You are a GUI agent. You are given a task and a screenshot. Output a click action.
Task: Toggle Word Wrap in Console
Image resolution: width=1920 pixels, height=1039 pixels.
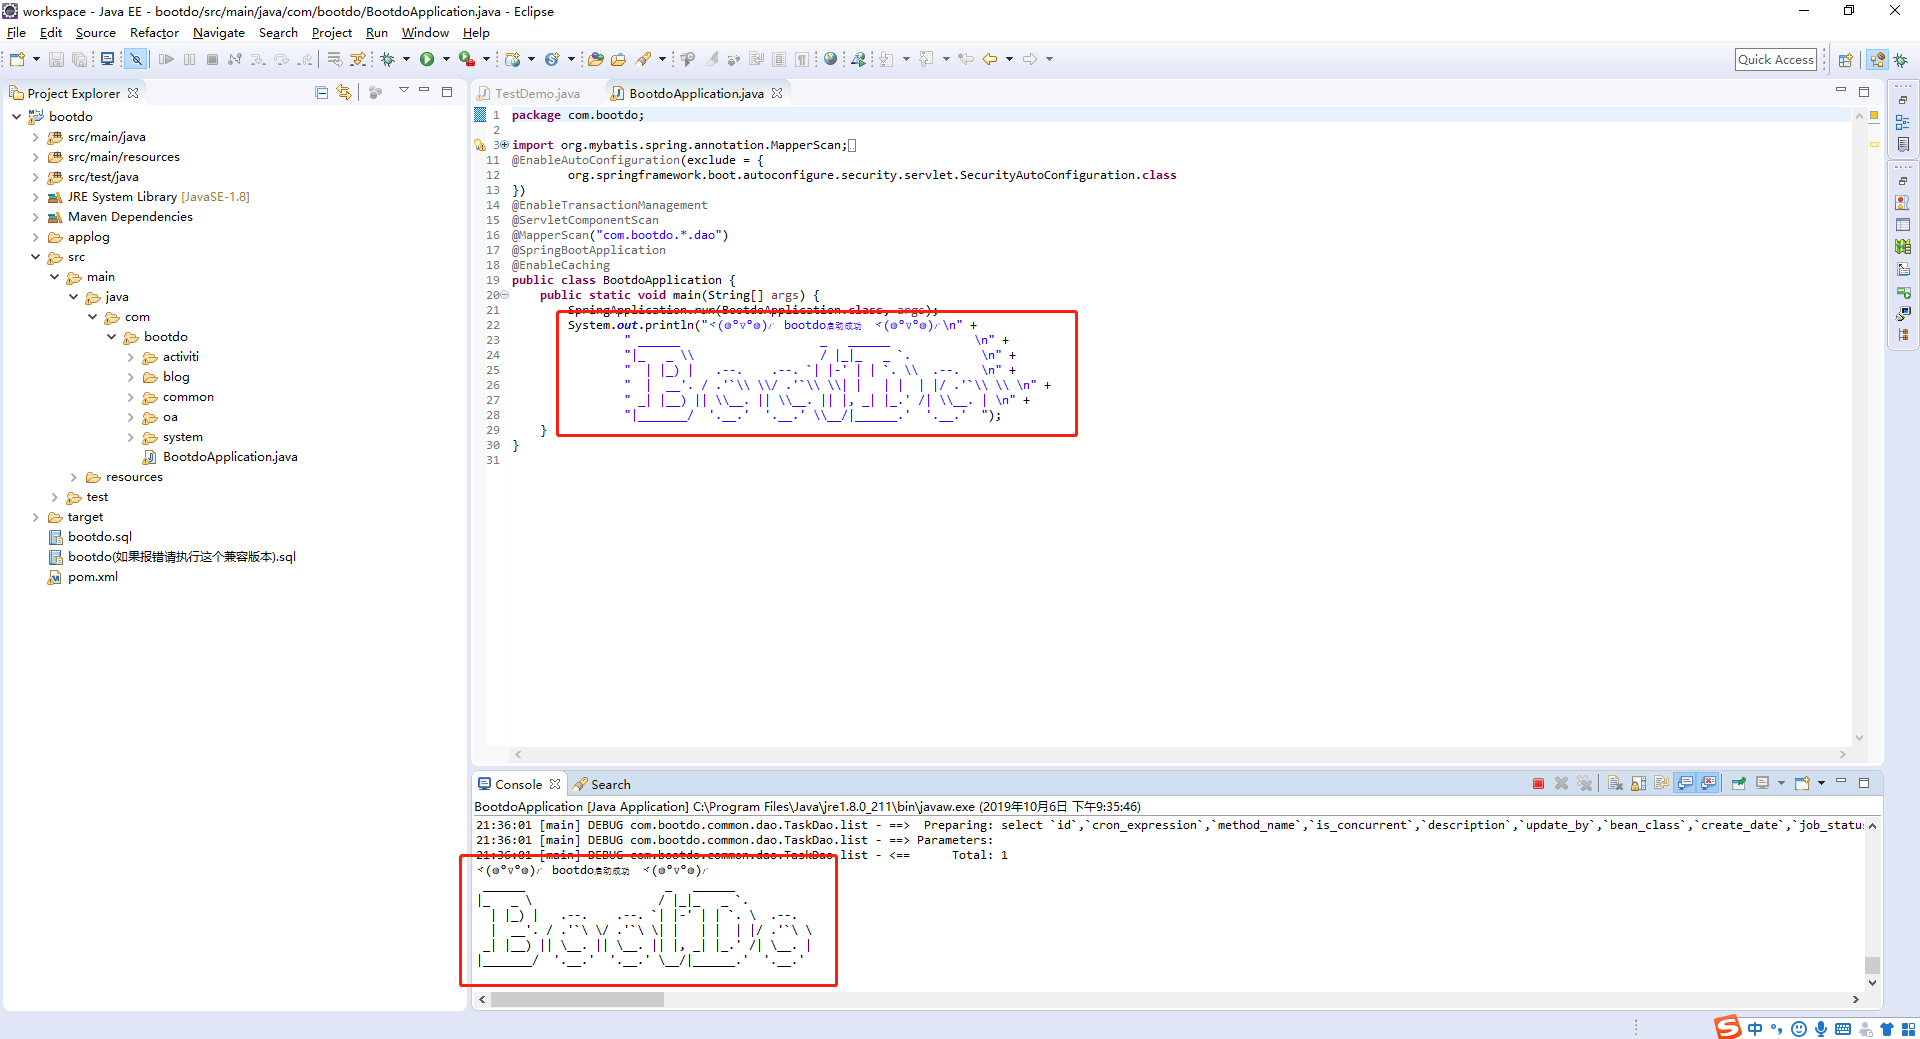[x=1661, y=783]
